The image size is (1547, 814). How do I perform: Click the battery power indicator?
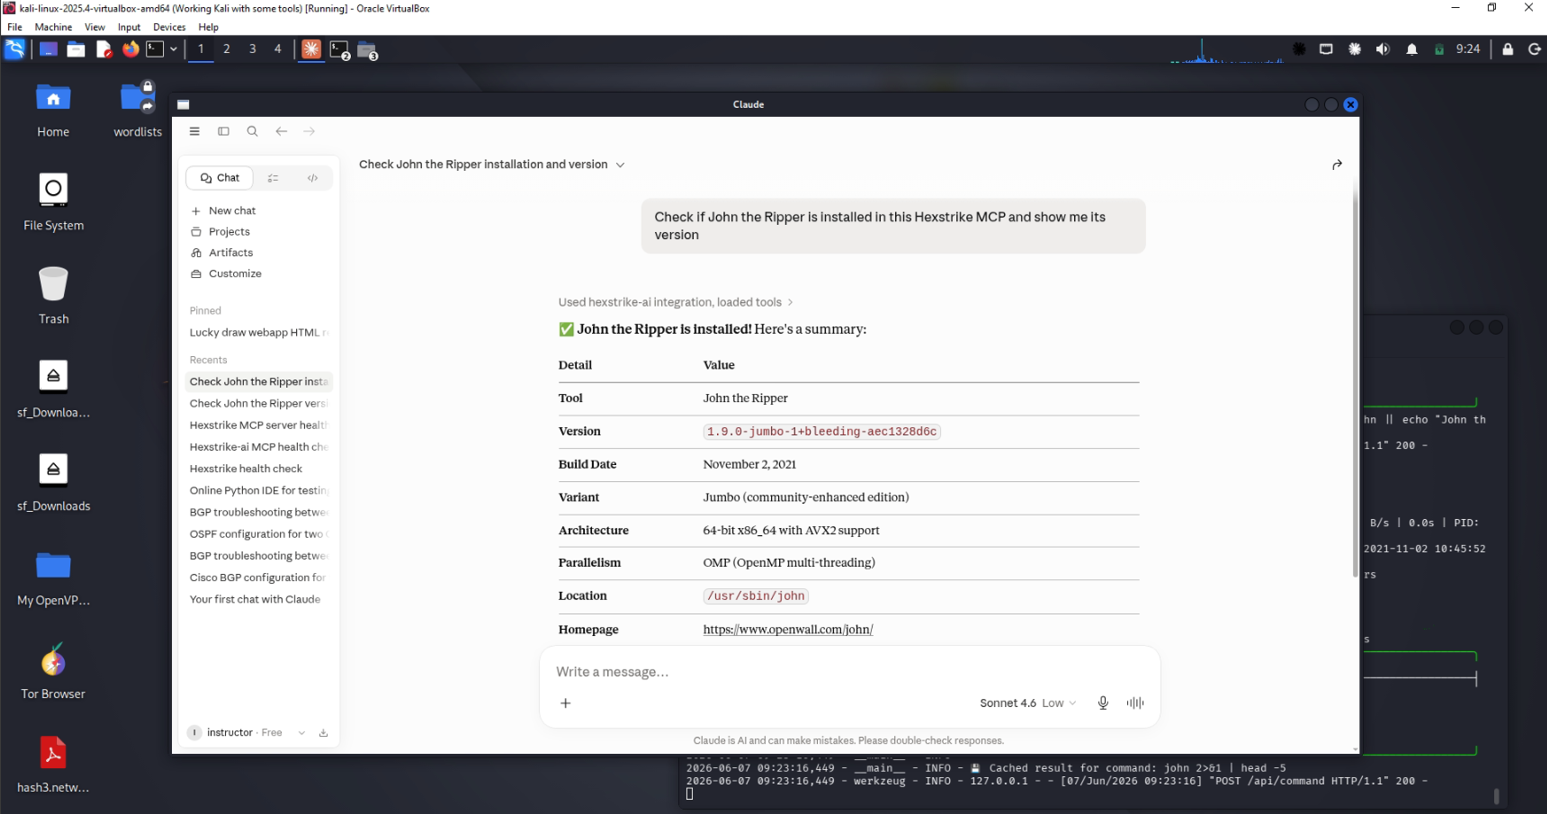point(1440,49)
